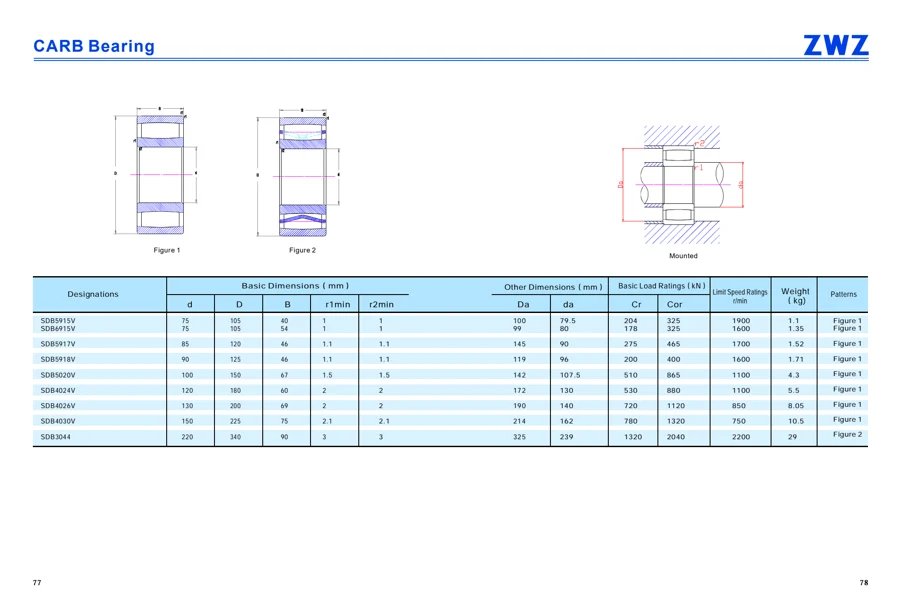
Task: Select the "B" width column sub-header
Action: click(x=288, y=304)
